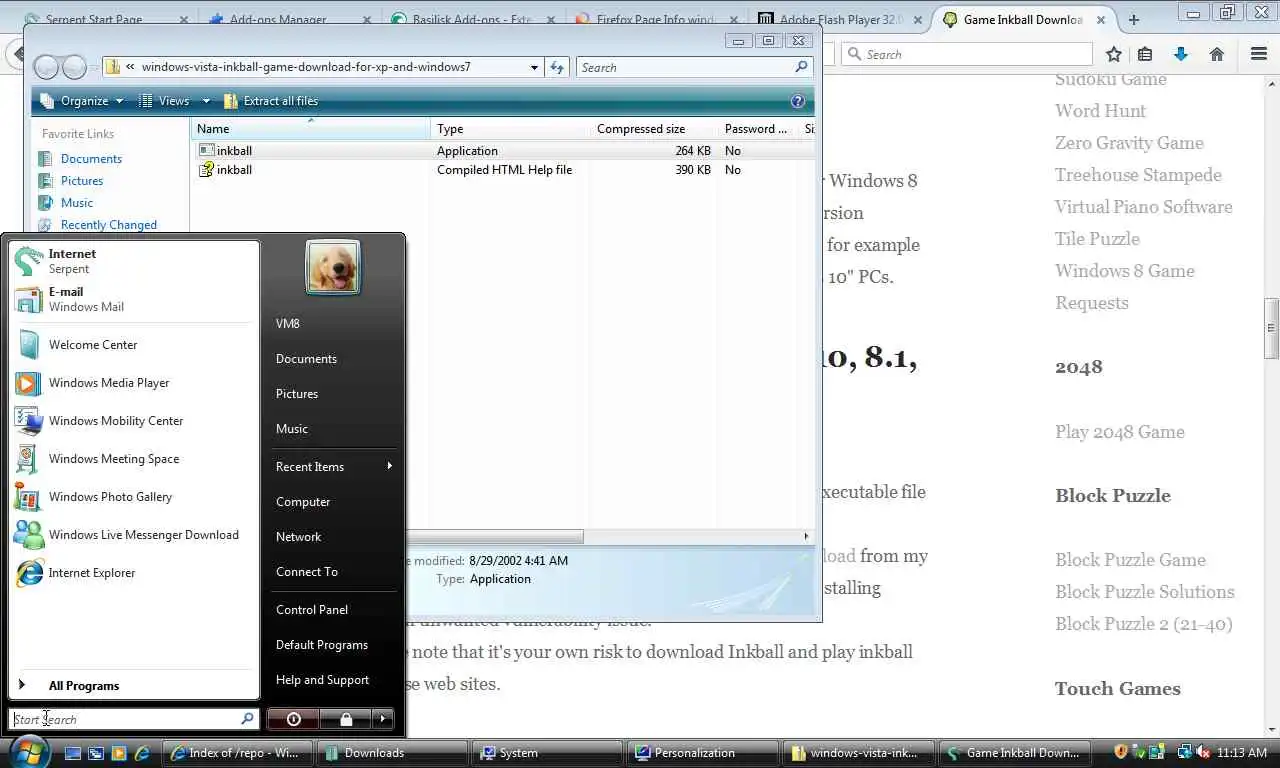Click the Explorer refresh button
The image size is (1280, 768).
click(558, 67)
